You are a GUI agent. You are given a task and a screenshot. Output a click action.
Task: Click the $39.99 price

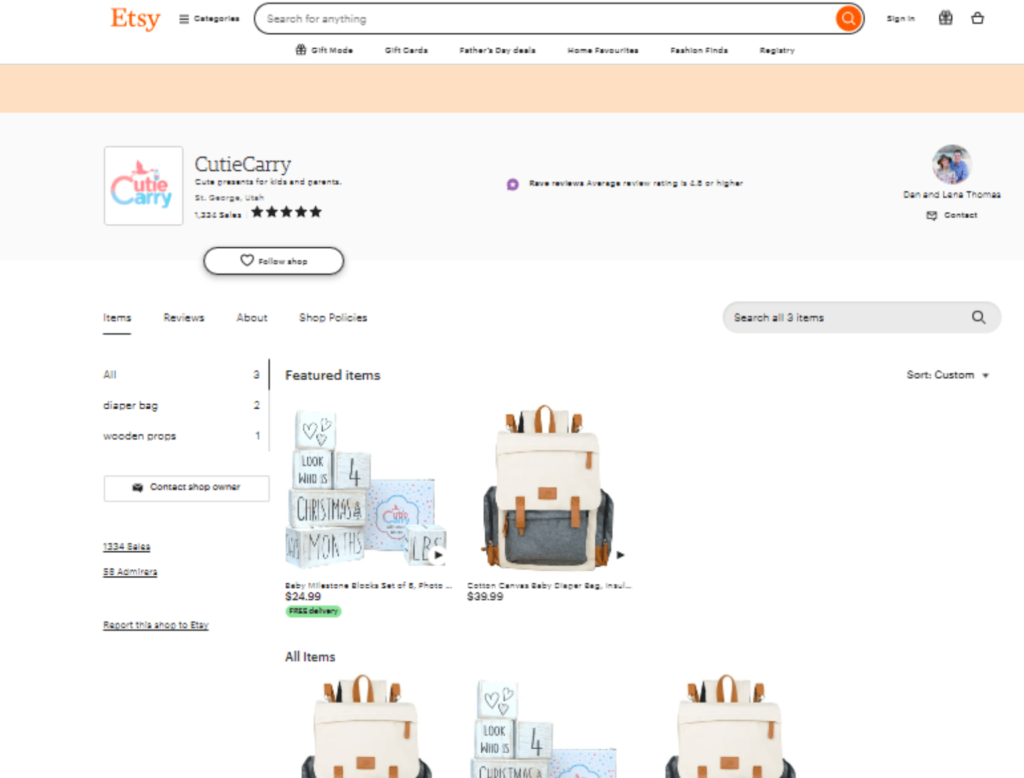485,596
